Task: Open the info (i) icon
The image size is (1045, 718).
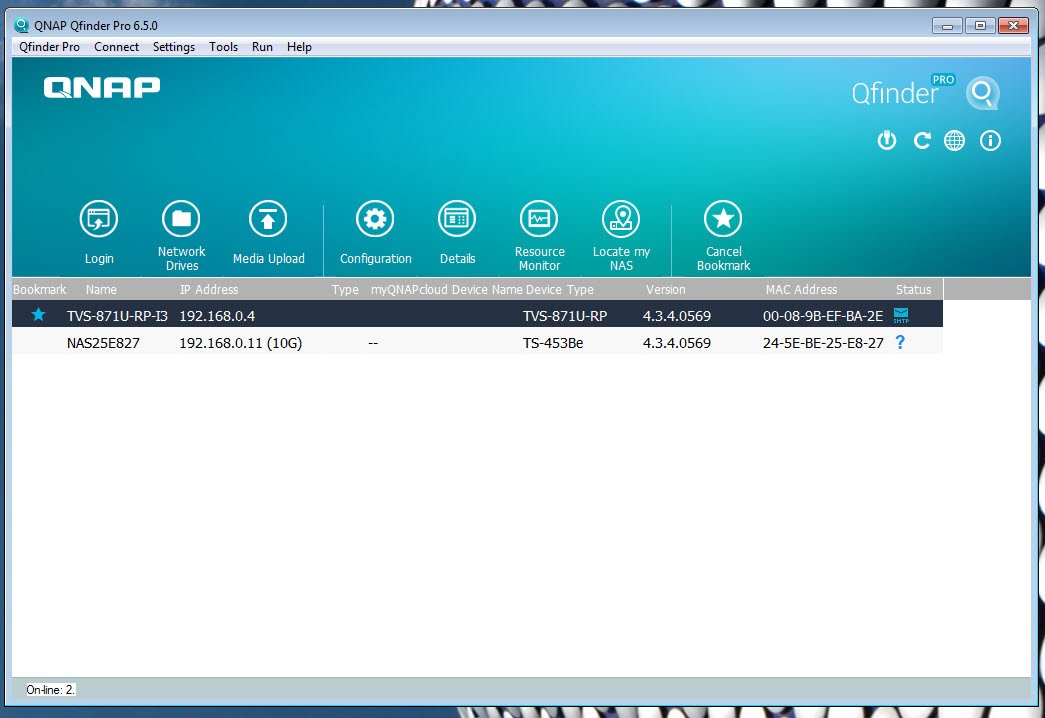Action: [x=990, y=141]
